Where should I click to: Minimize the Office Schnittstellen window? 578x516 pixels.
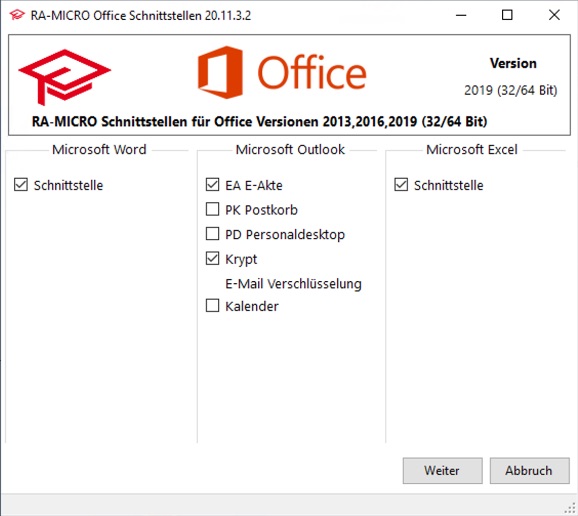tap(461, 15)
